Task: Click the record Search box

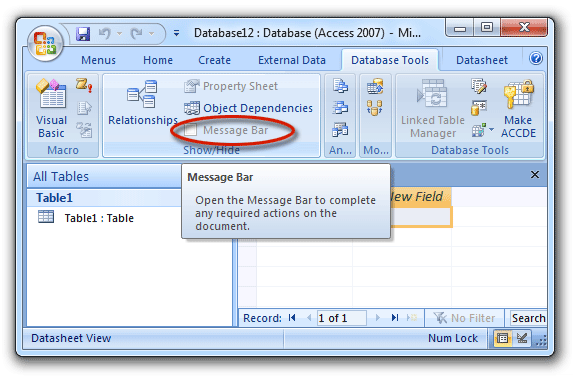Action: pos(529,318)
